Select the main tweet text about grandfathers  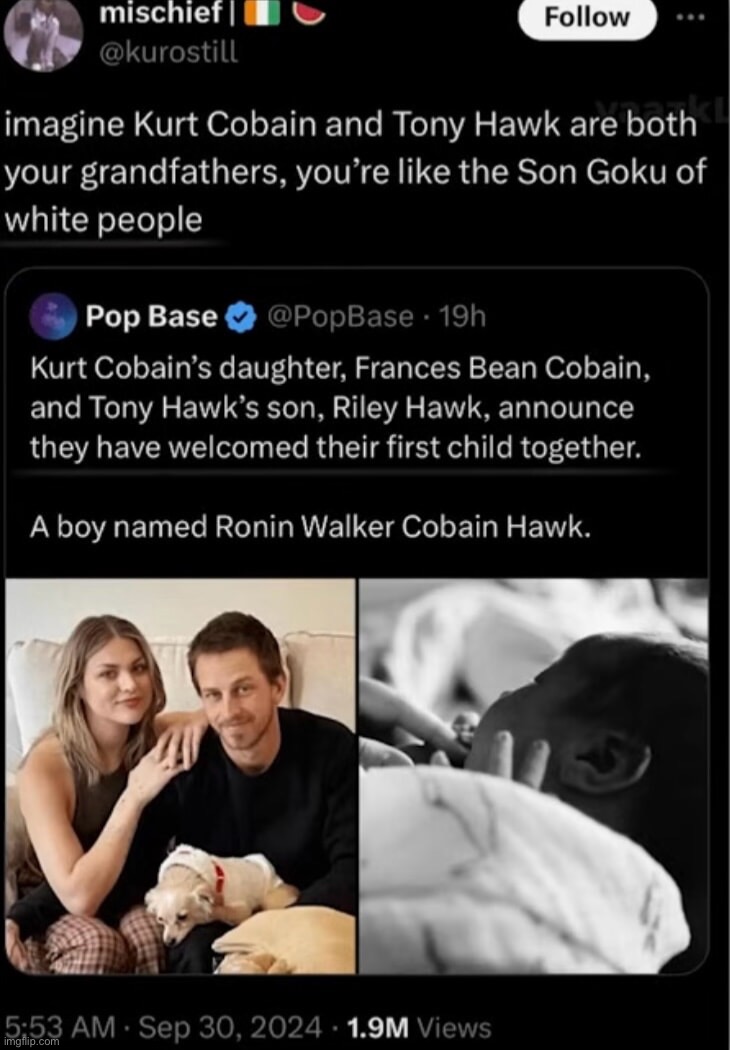coord(356,172)
